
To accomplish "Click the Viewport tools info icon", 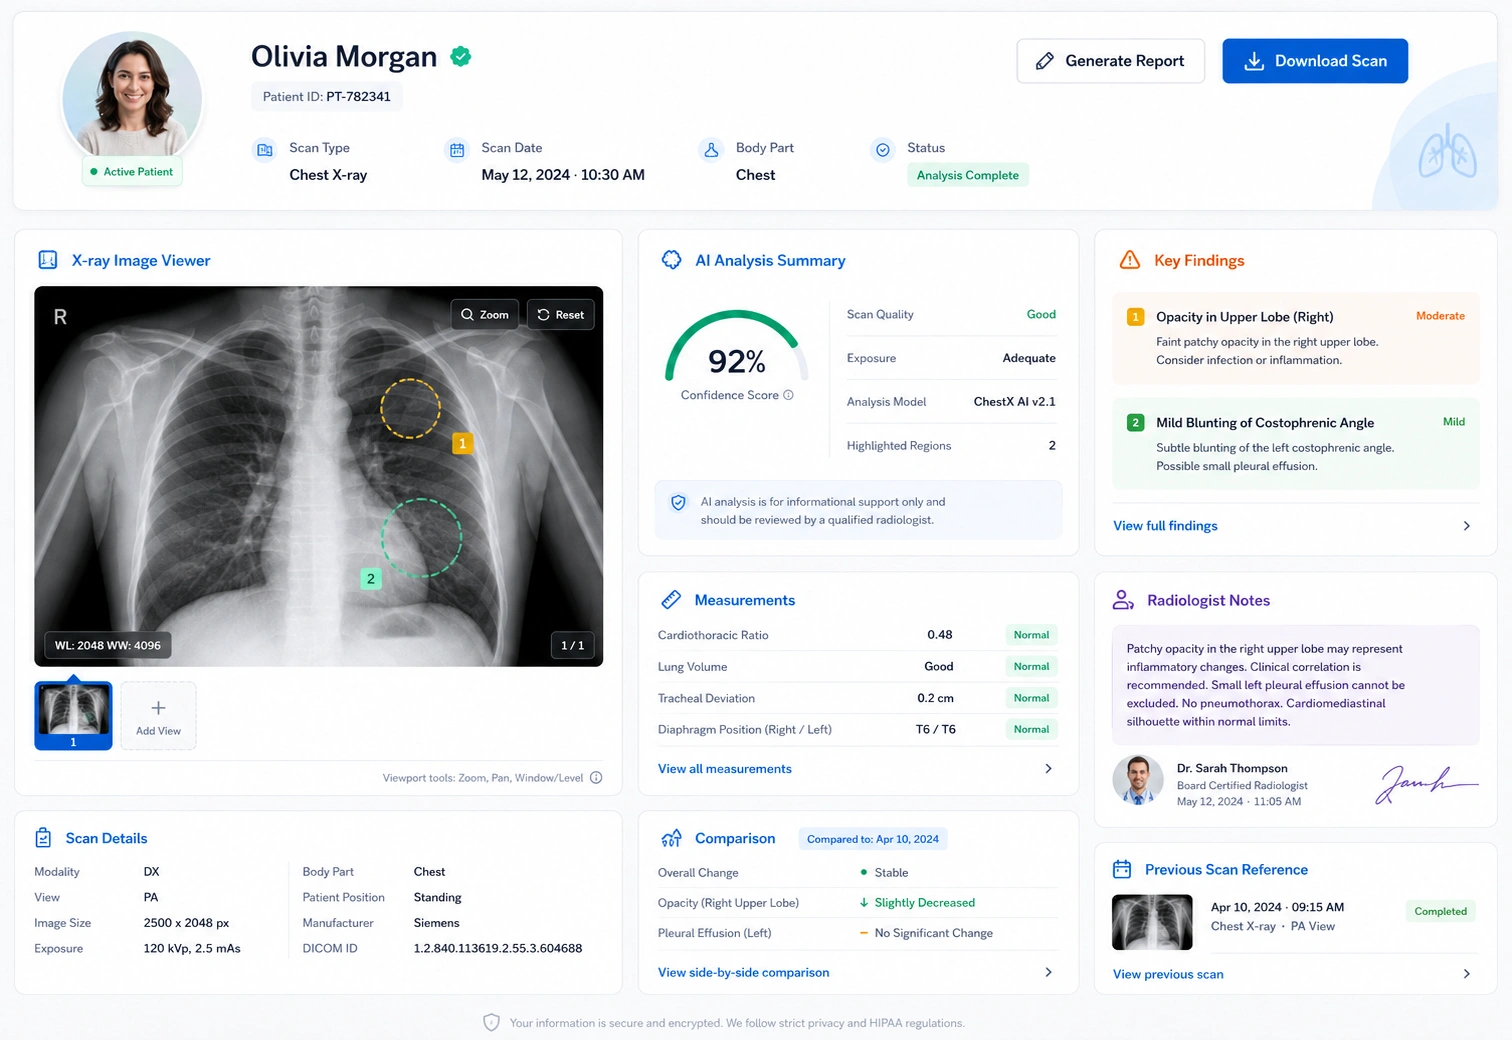I will [x=596, y=778].
